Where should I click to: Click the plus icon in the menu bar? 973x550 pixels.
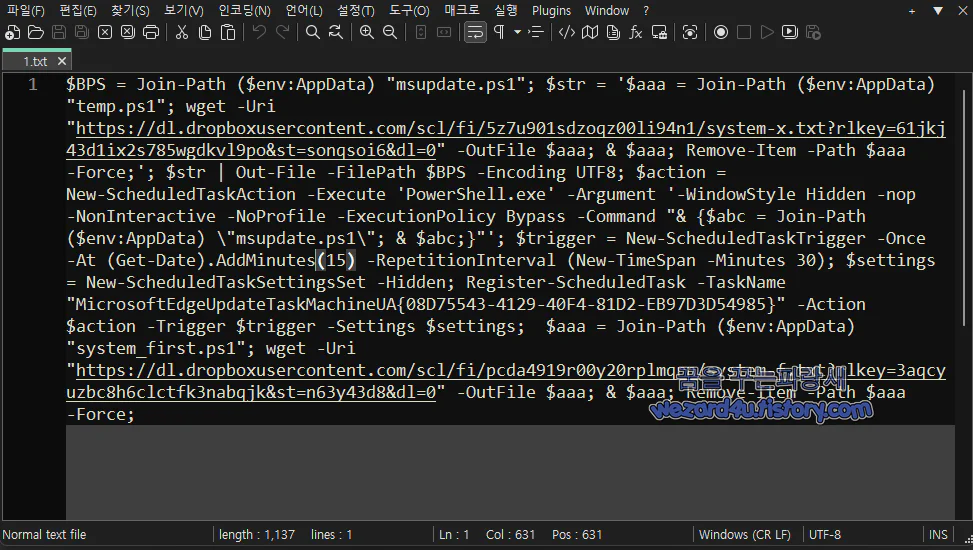tap(912, 11)
